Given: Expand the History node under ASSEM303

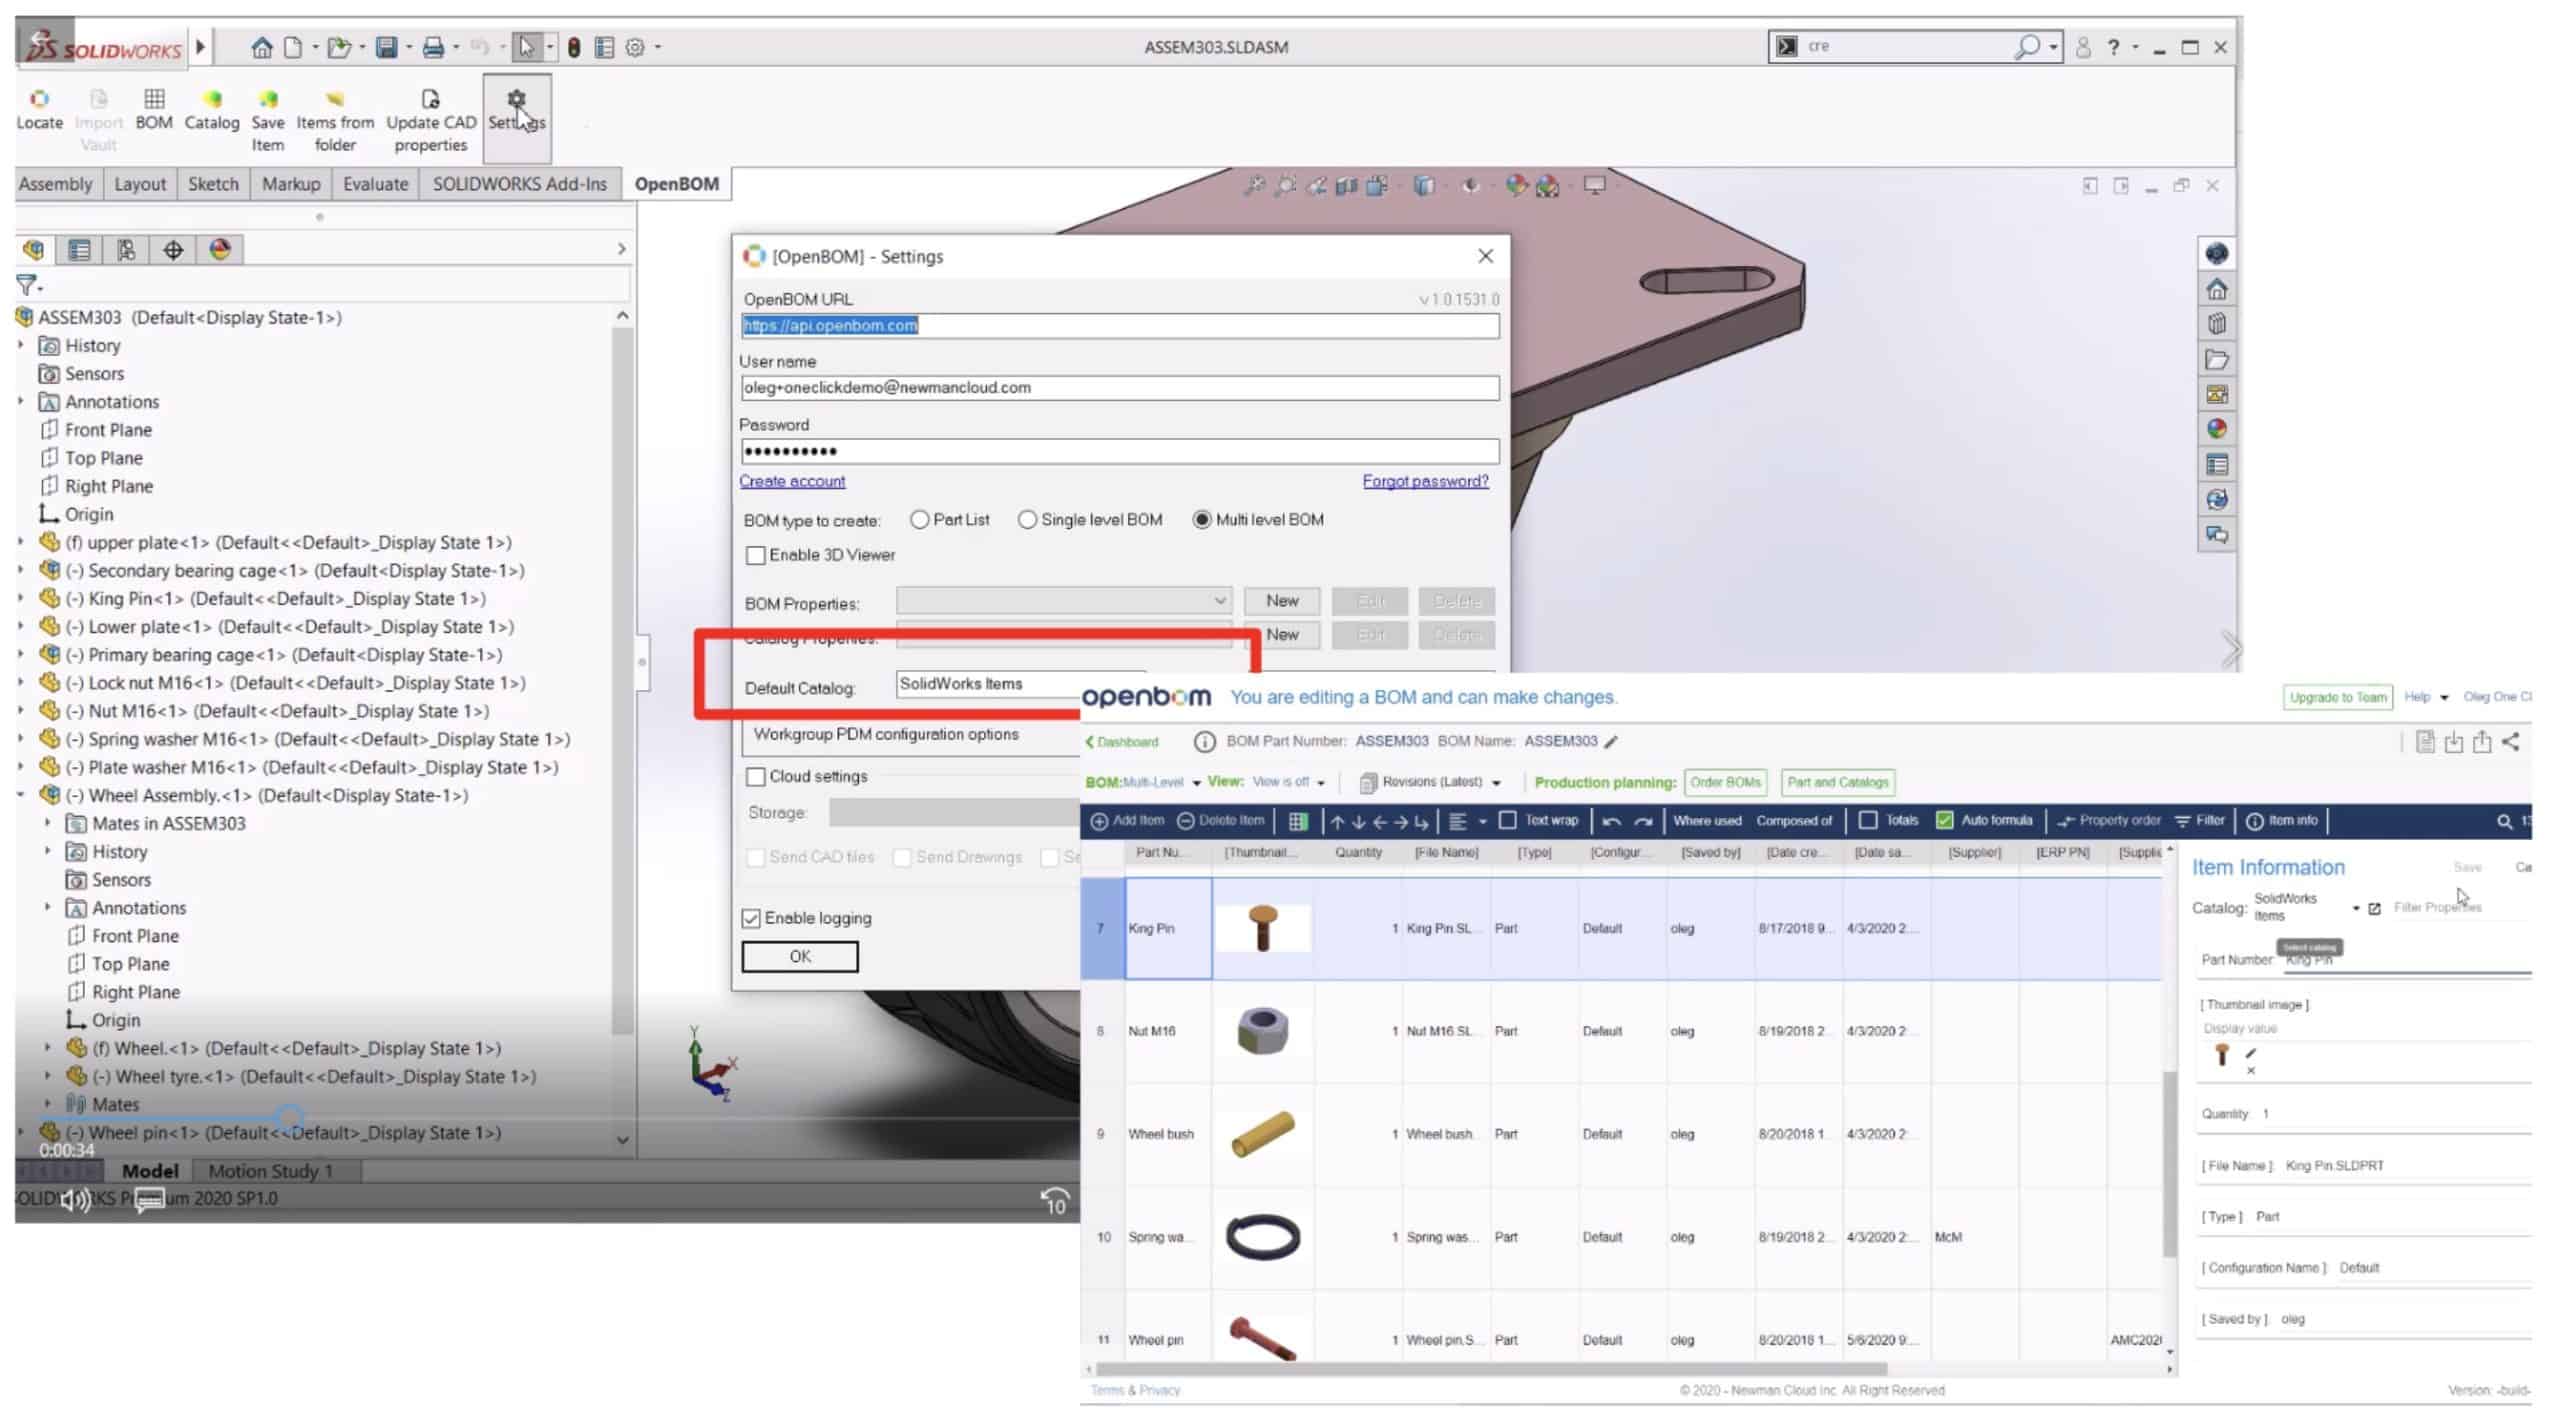Looking at the screenshot, I should (21, 345).
